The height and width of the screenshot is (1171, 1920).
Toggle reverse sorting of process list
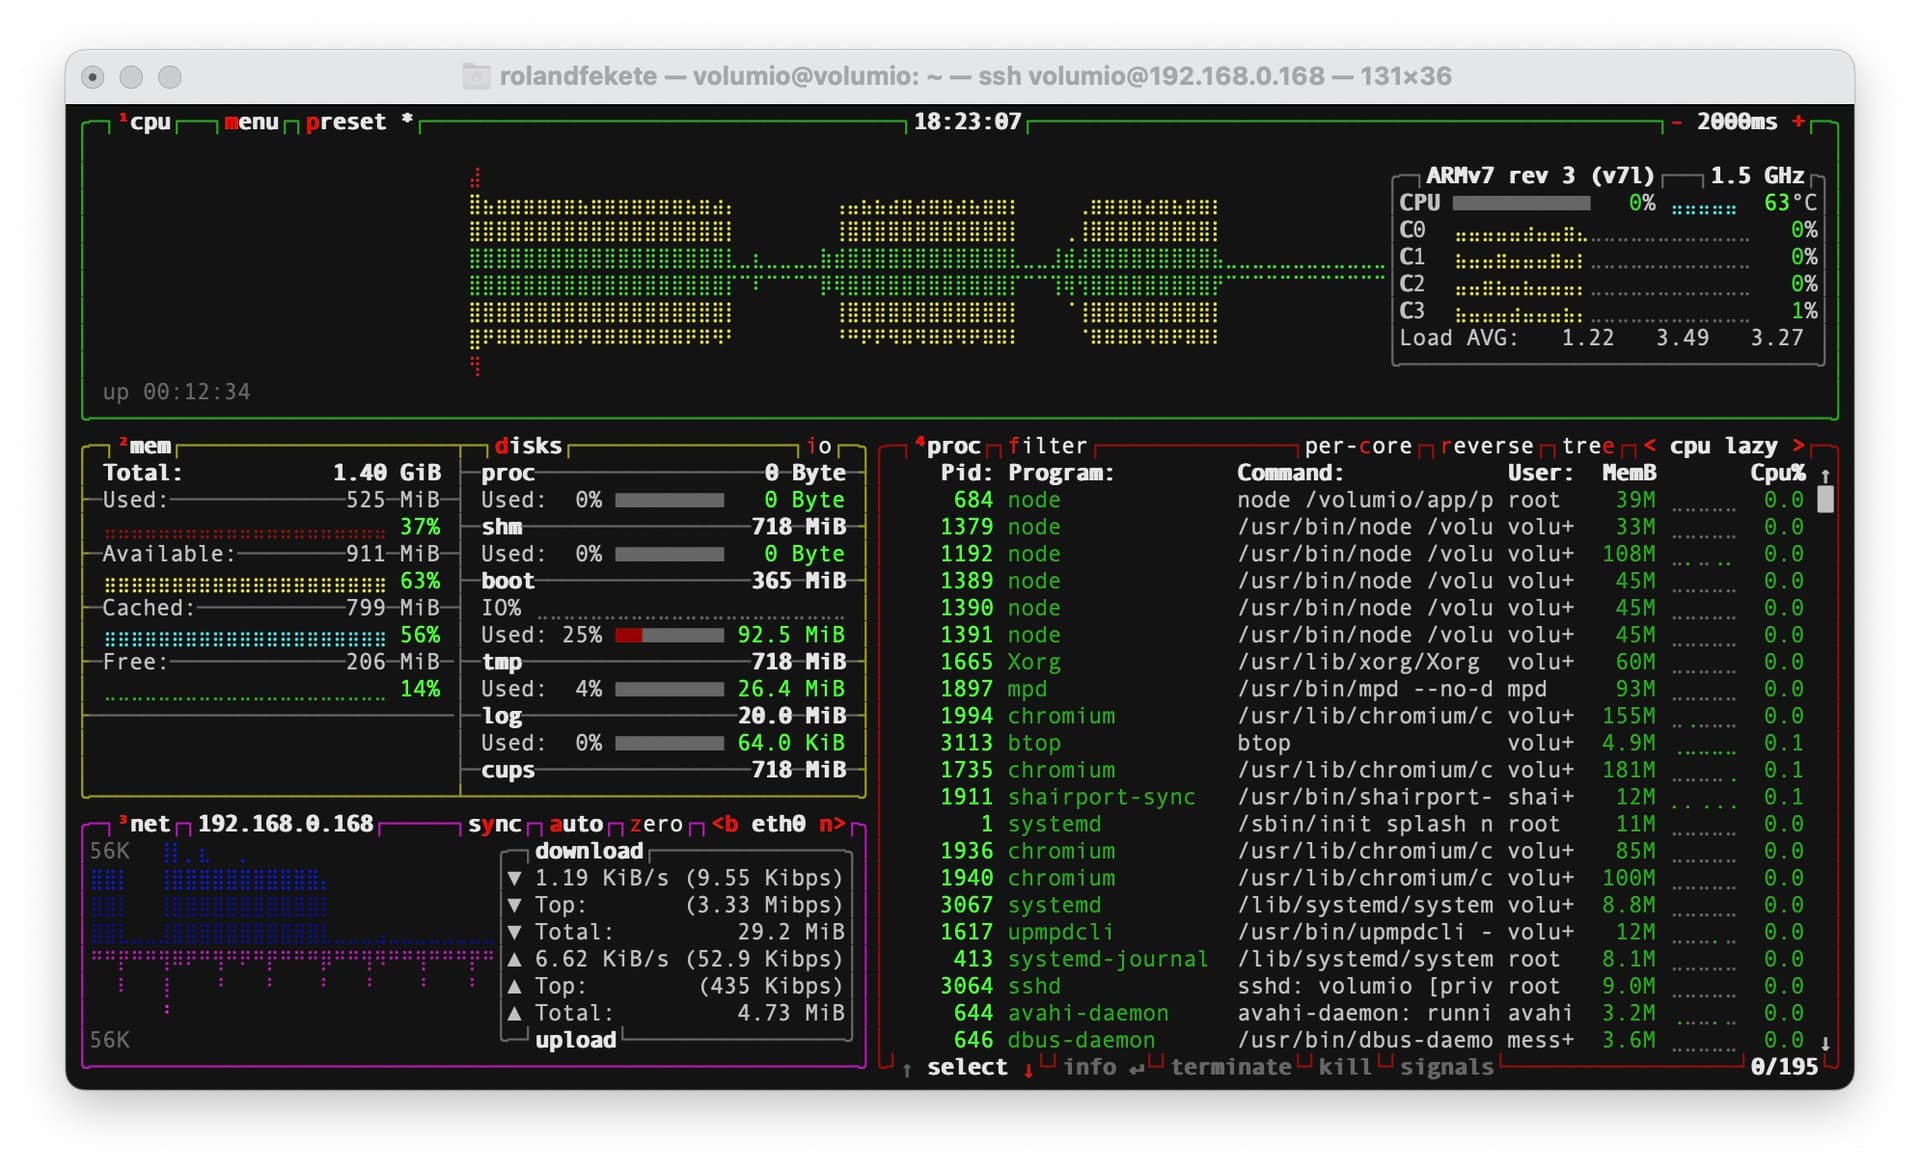click(x=1486, y=446)
